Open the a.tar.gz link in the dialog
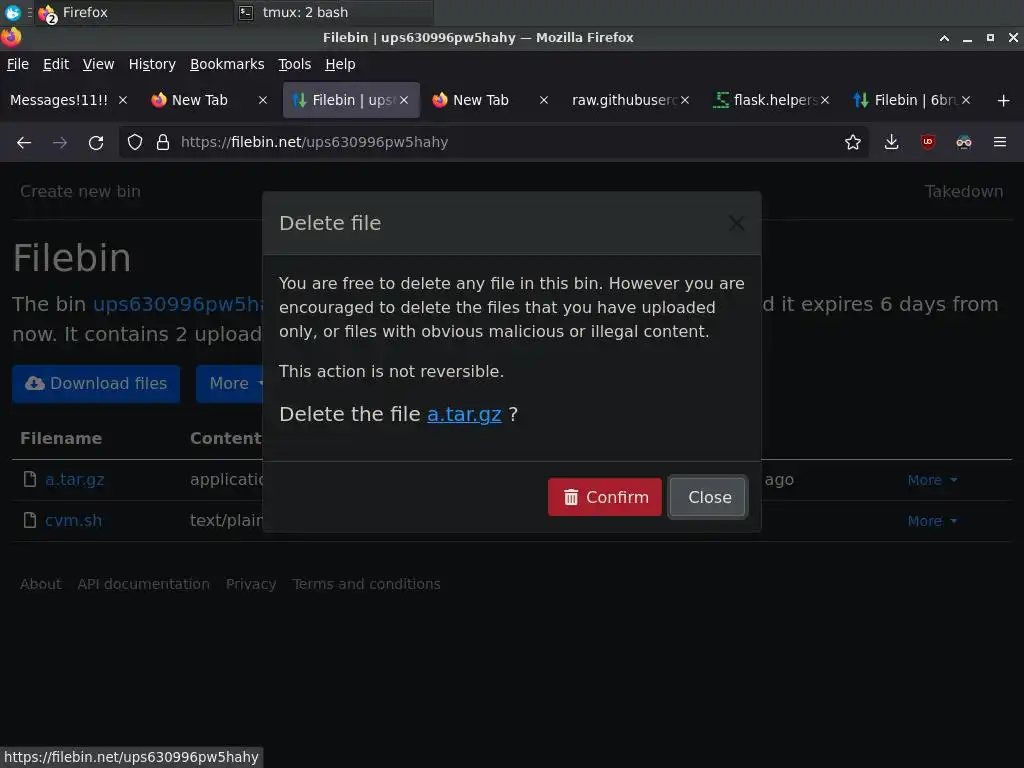1024x768 pixels. [464, 414]
